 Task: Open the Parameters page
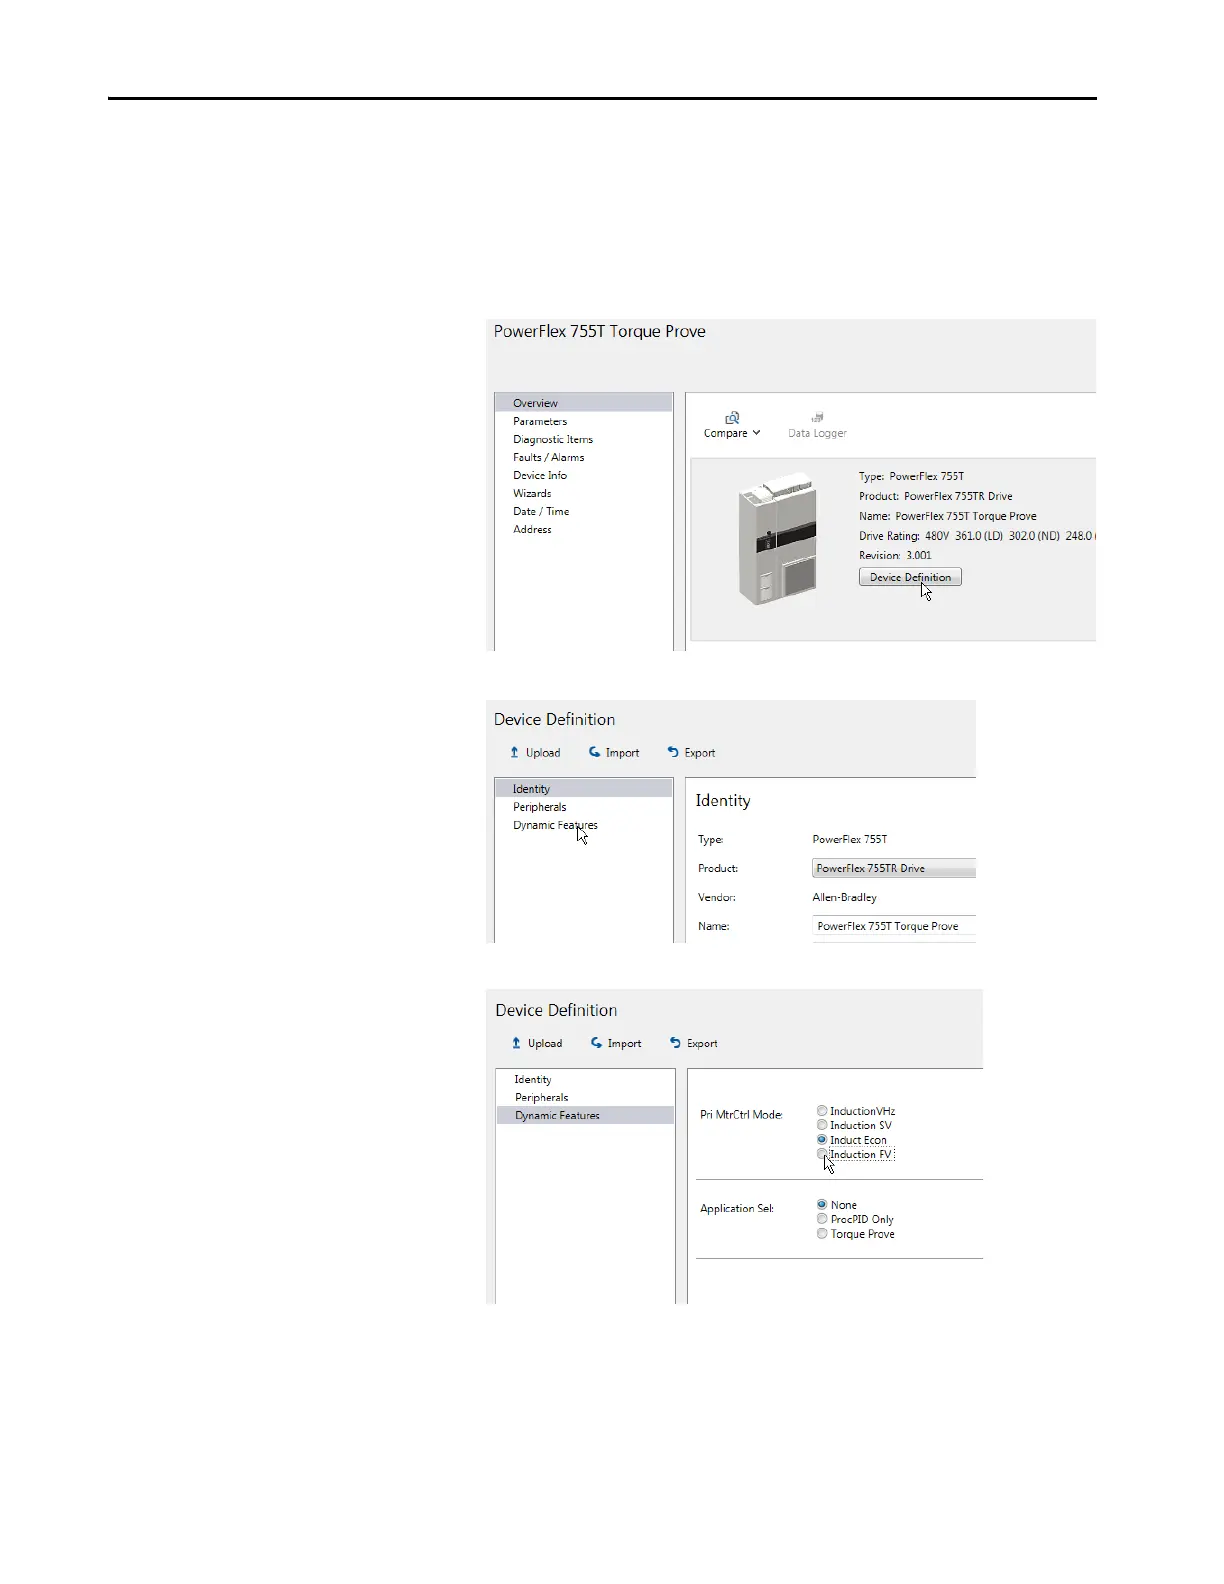pyautogui.click(x=540, y=421)
